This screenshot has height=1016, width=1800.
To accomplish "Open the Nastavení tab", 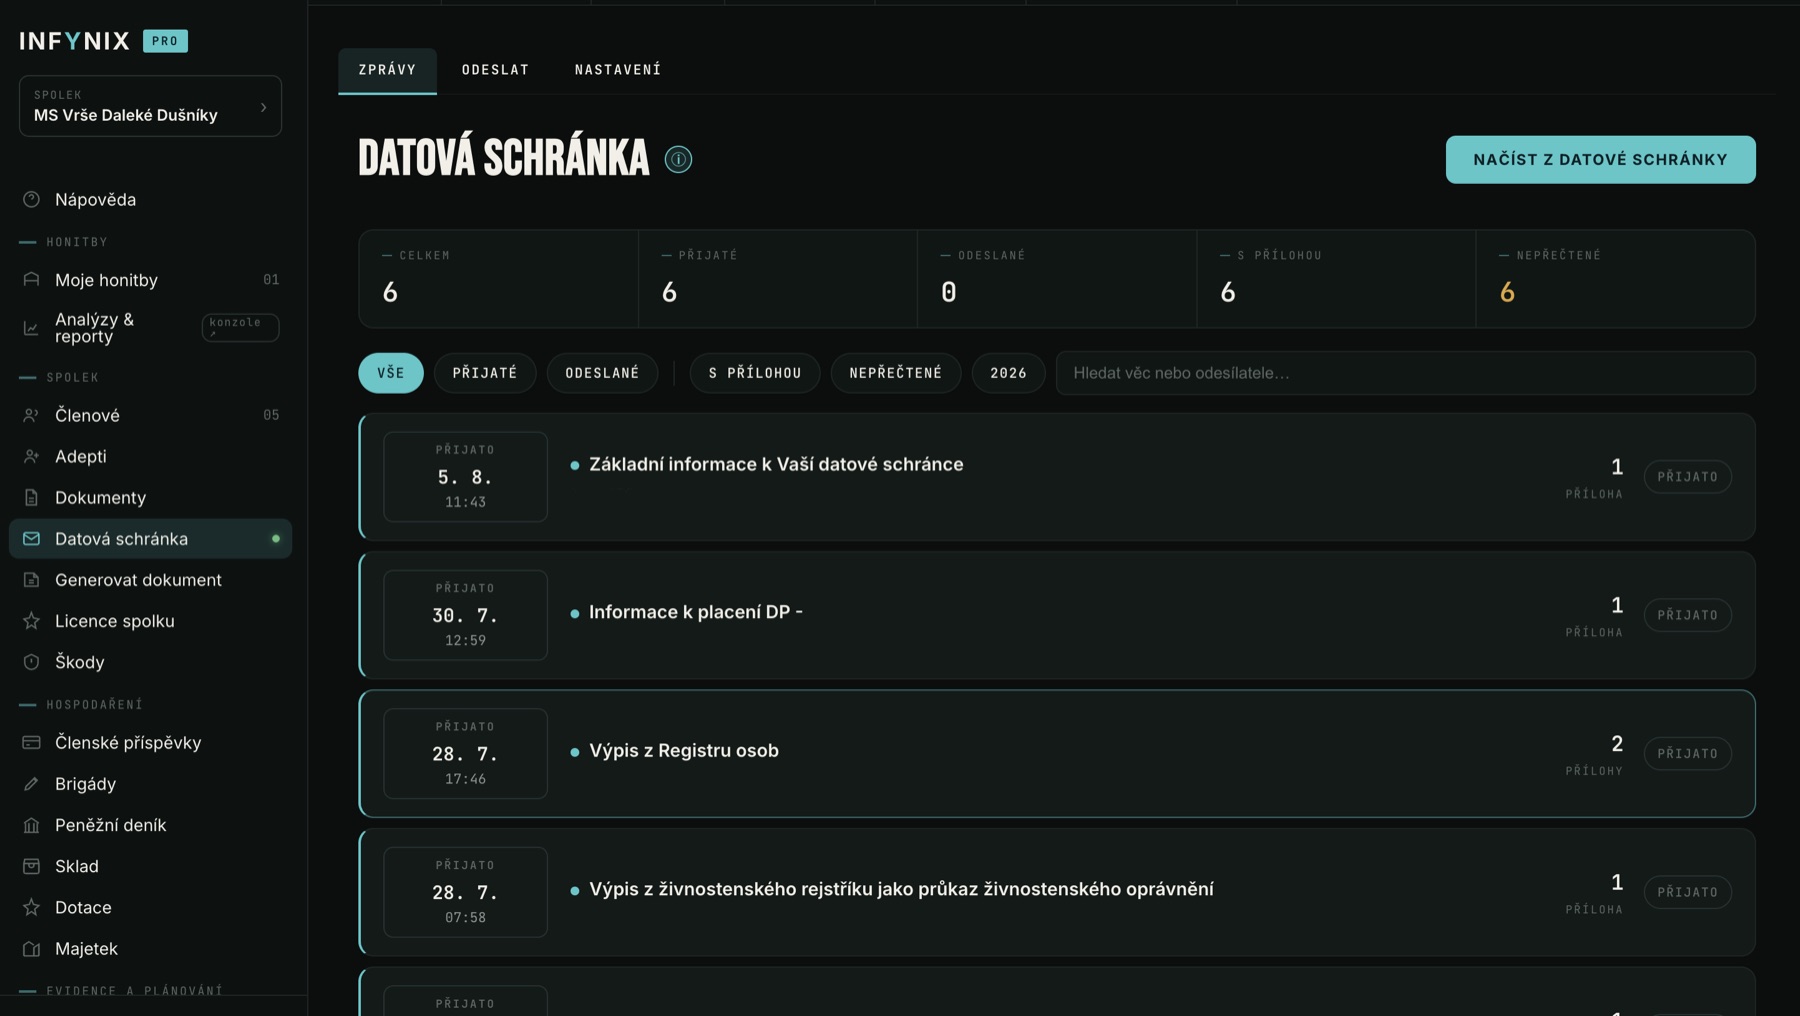I will tap(618, 70).
